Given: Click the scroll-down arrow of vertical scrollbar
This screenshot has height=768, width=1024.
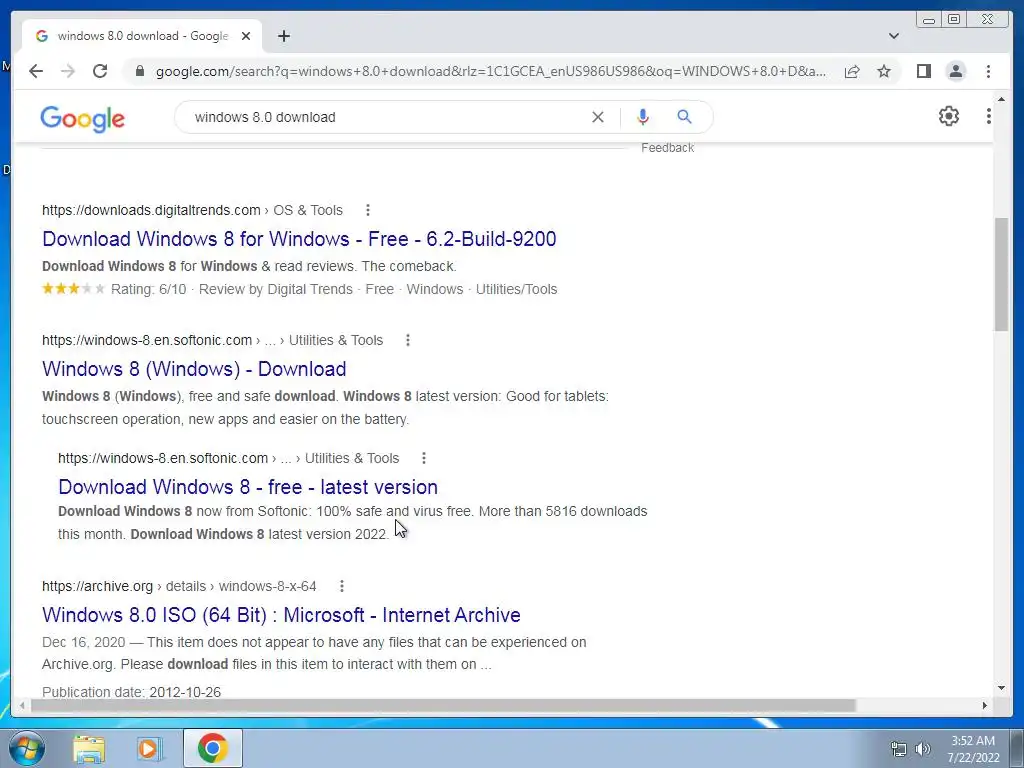Looking at the screenshot, I should click(1001, 688).
